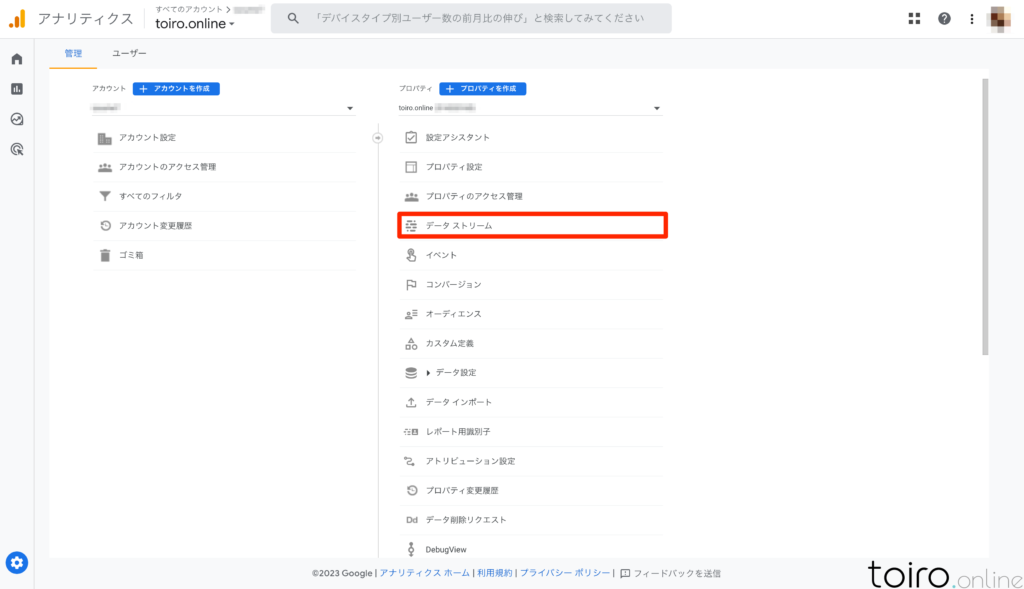Expand the データ設定 tree item

coord(429,373)
